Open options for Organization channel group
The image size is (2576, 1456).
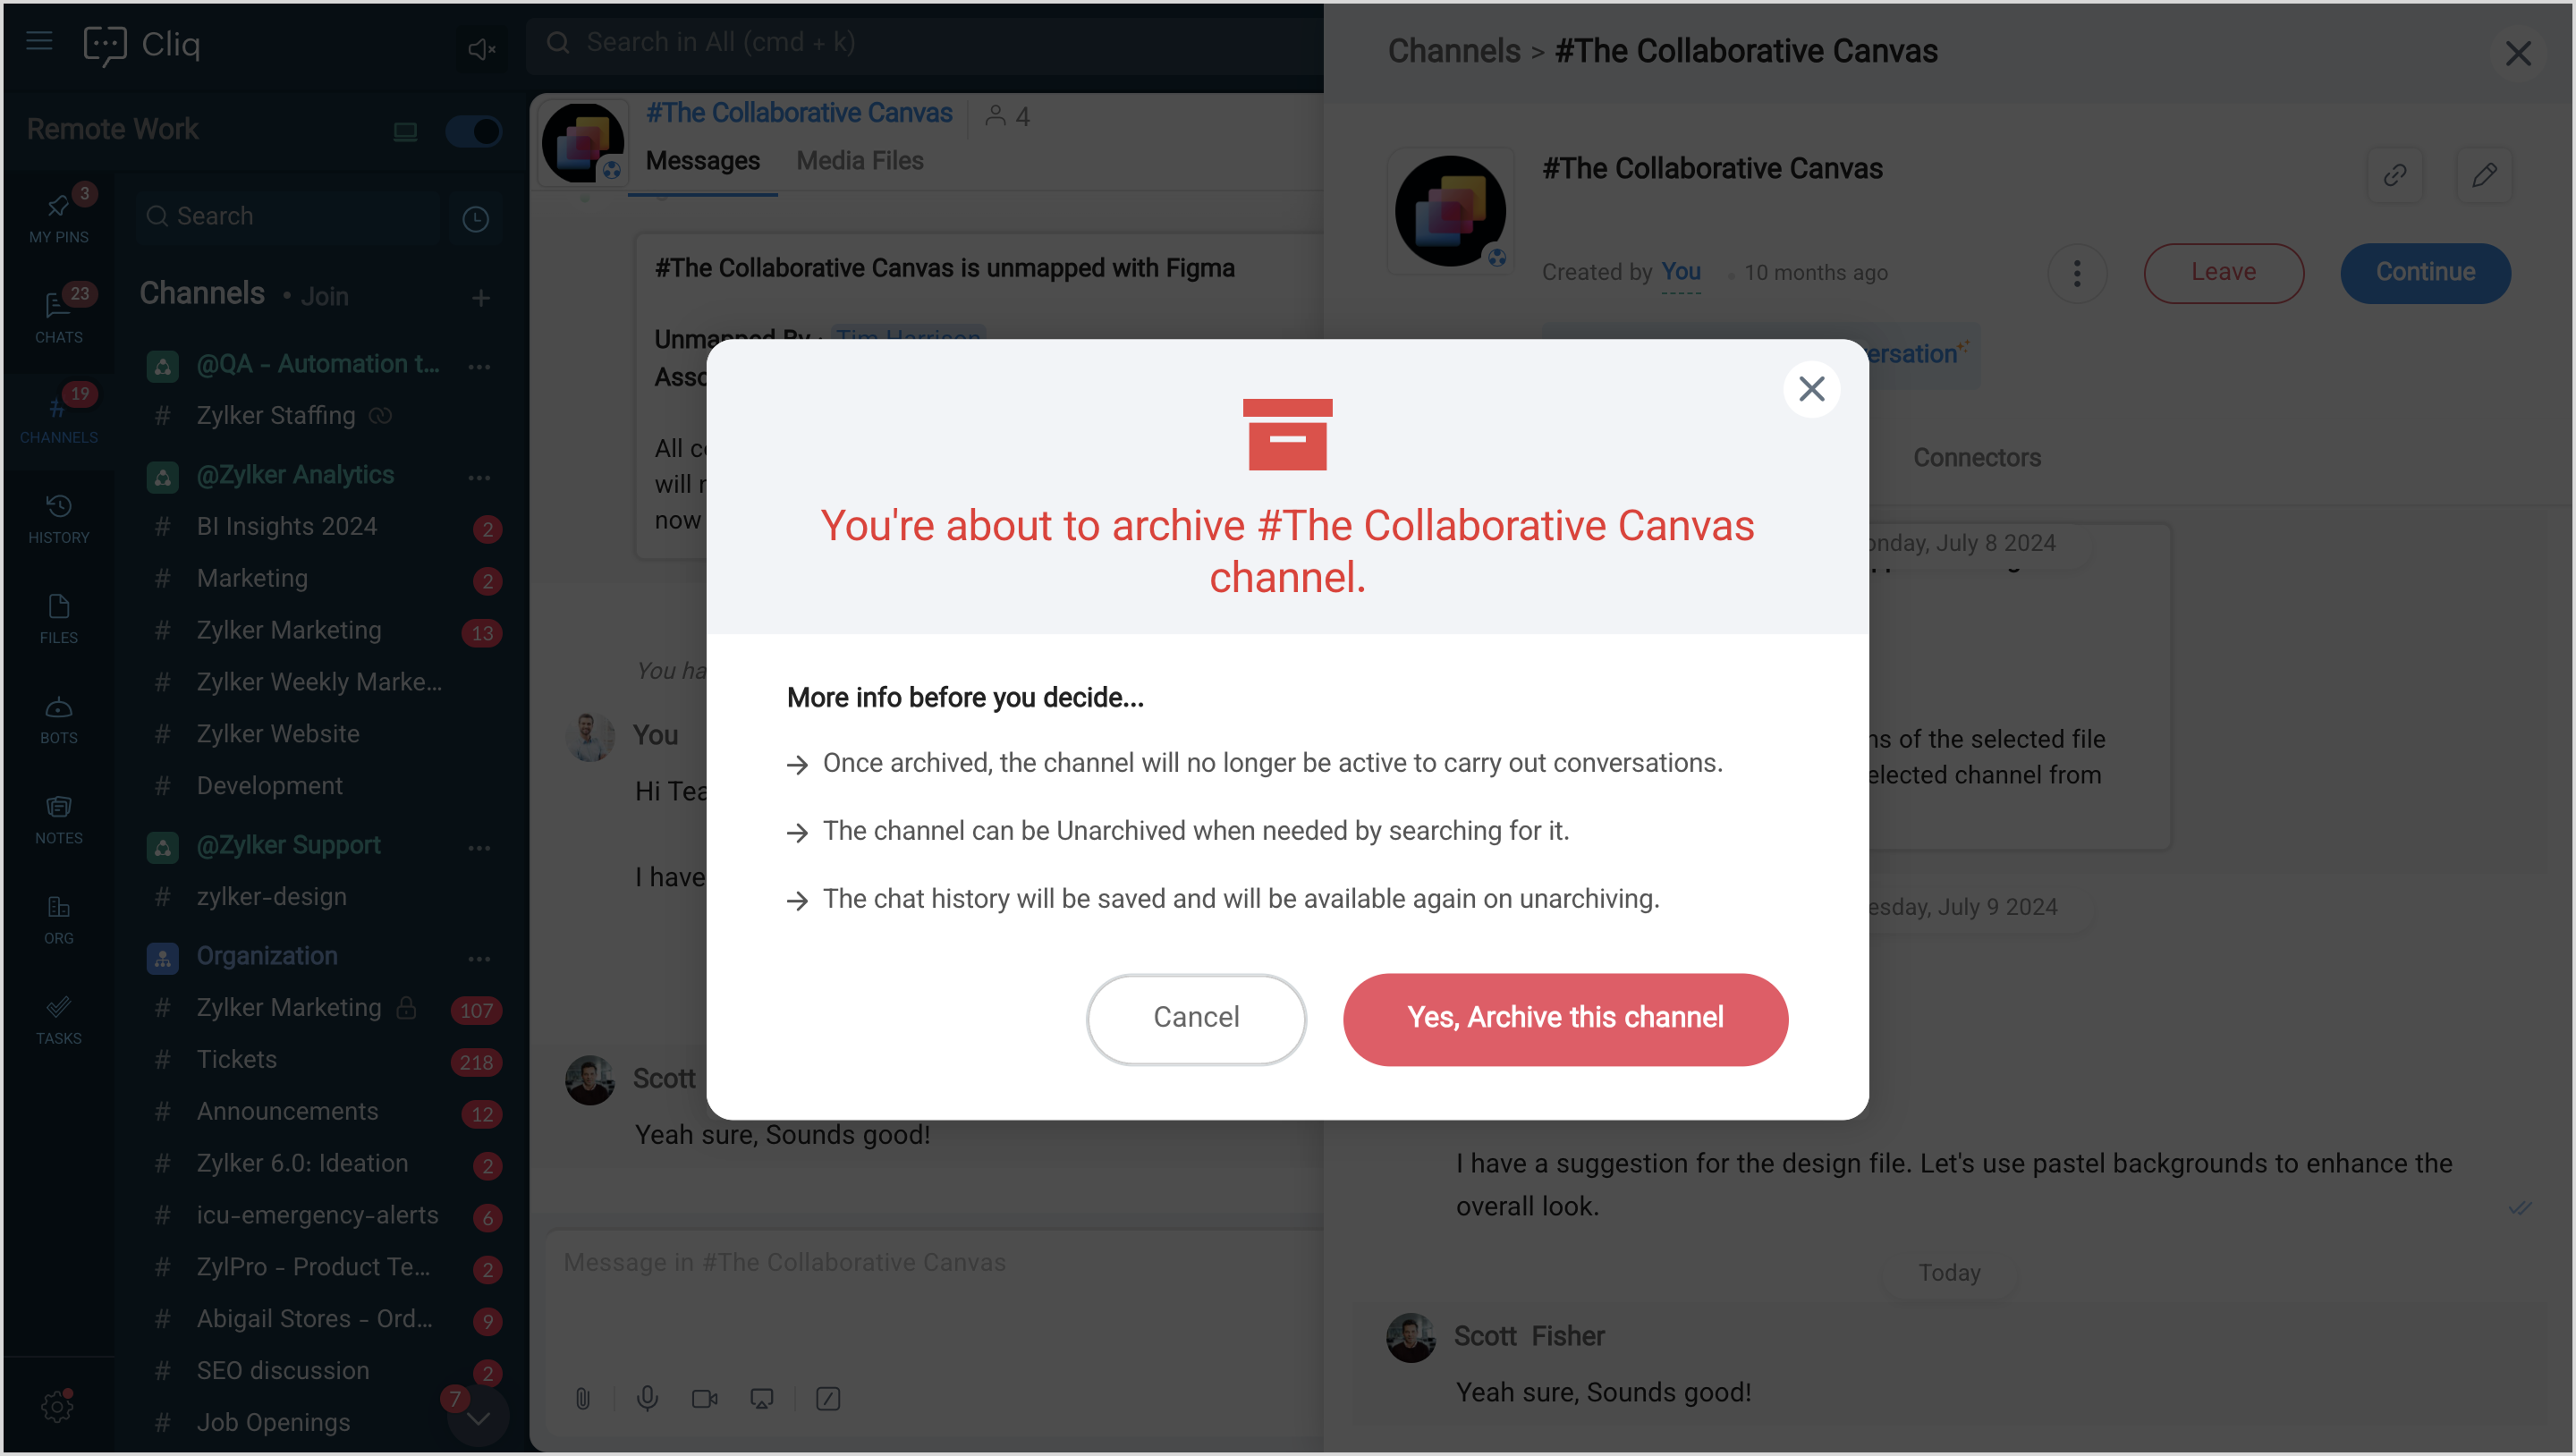[479, 958]
